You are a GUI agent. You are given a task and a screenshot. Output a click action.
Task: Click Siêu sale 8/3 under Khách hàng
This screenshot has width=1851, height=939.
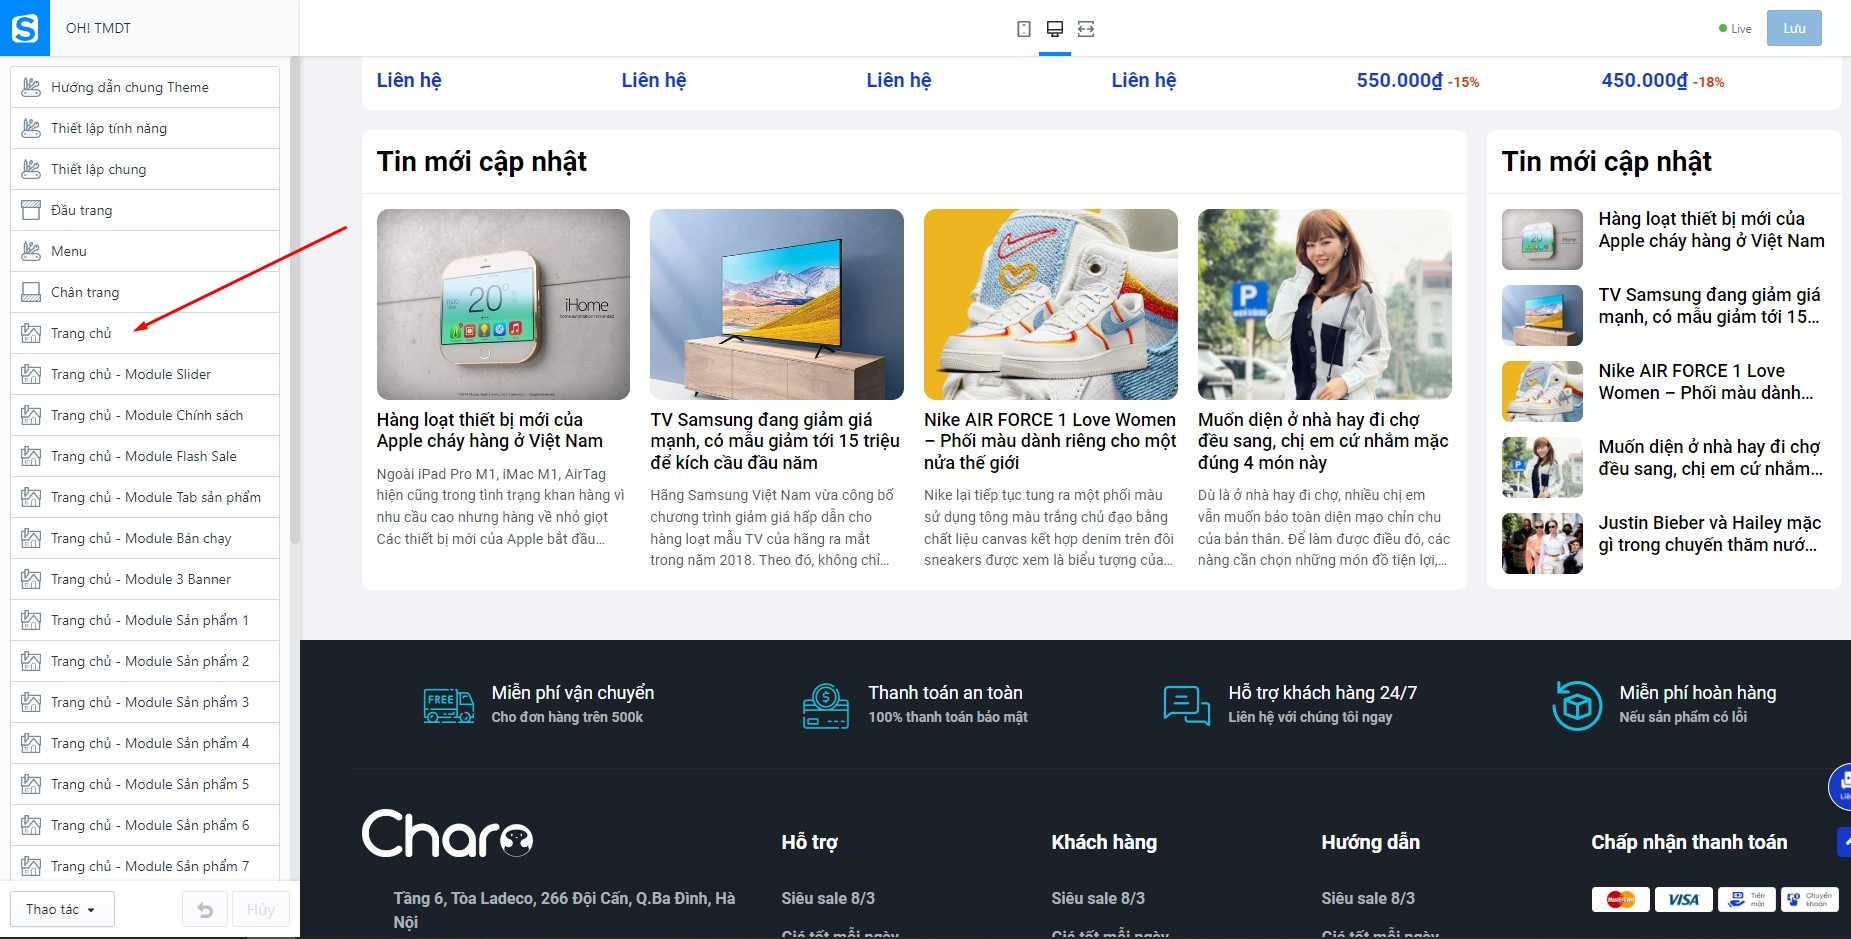1098,898
